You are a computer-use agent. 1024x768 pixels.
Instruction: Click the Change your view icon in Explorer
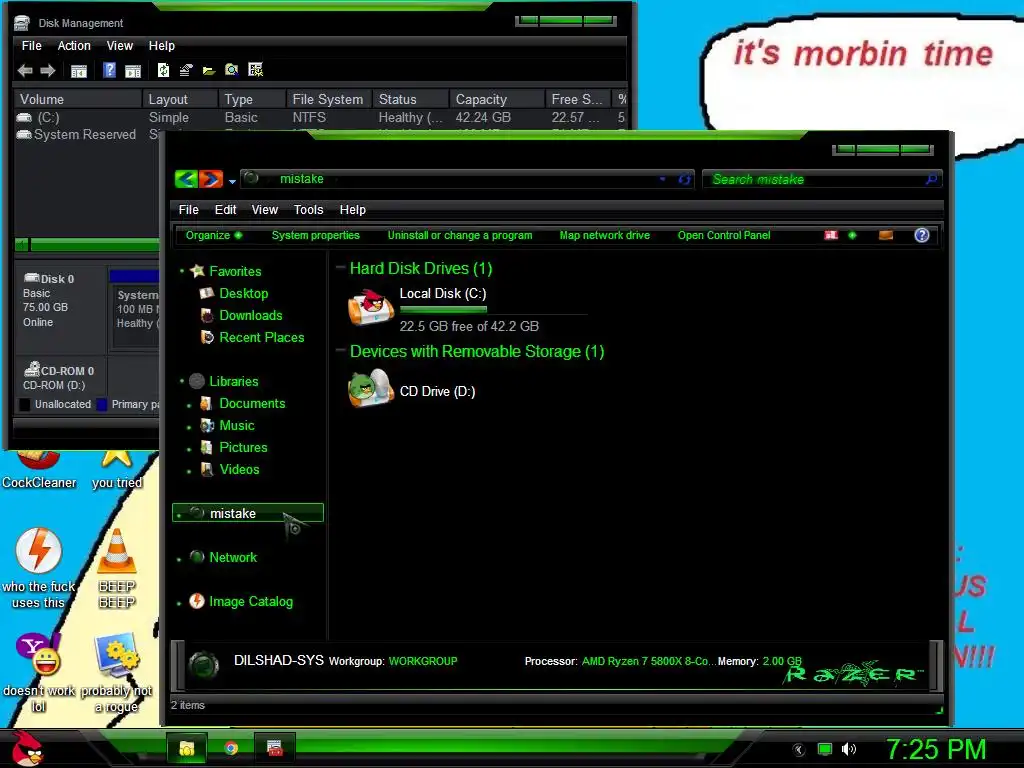click(831, 235)
